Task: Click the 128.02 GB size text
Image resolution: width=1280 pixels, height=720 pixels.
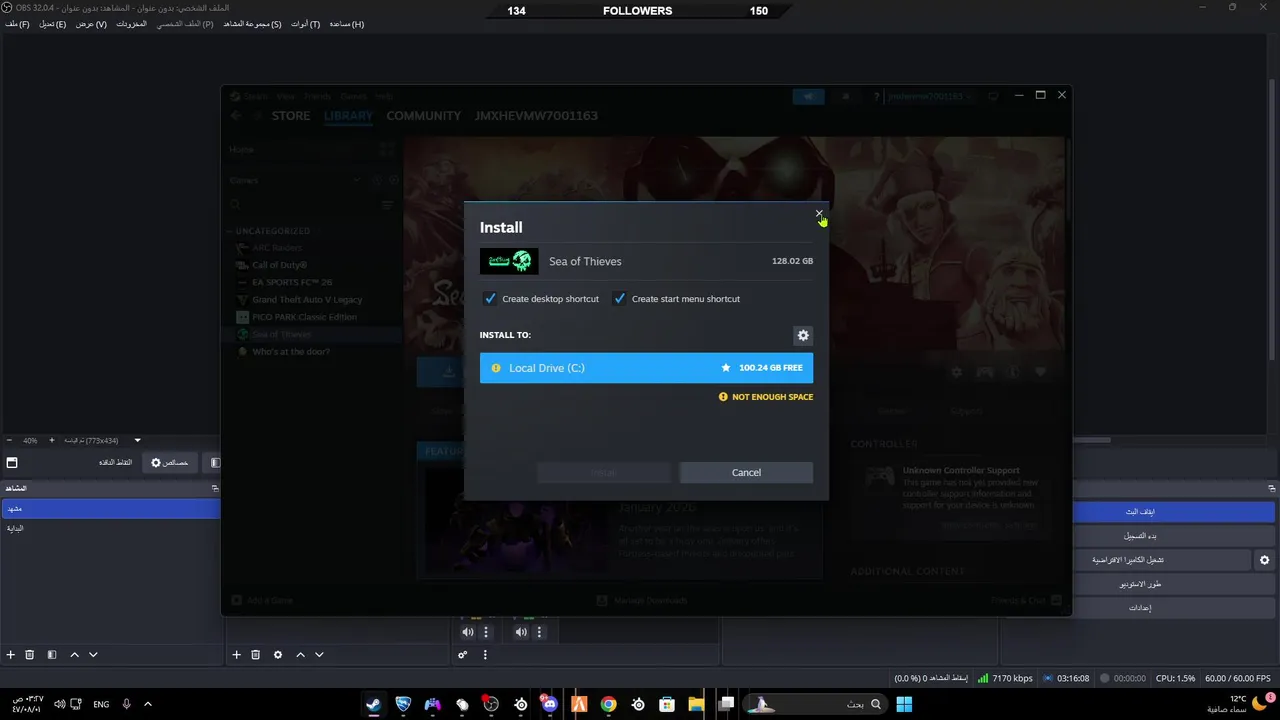Action: coord(792,261)
